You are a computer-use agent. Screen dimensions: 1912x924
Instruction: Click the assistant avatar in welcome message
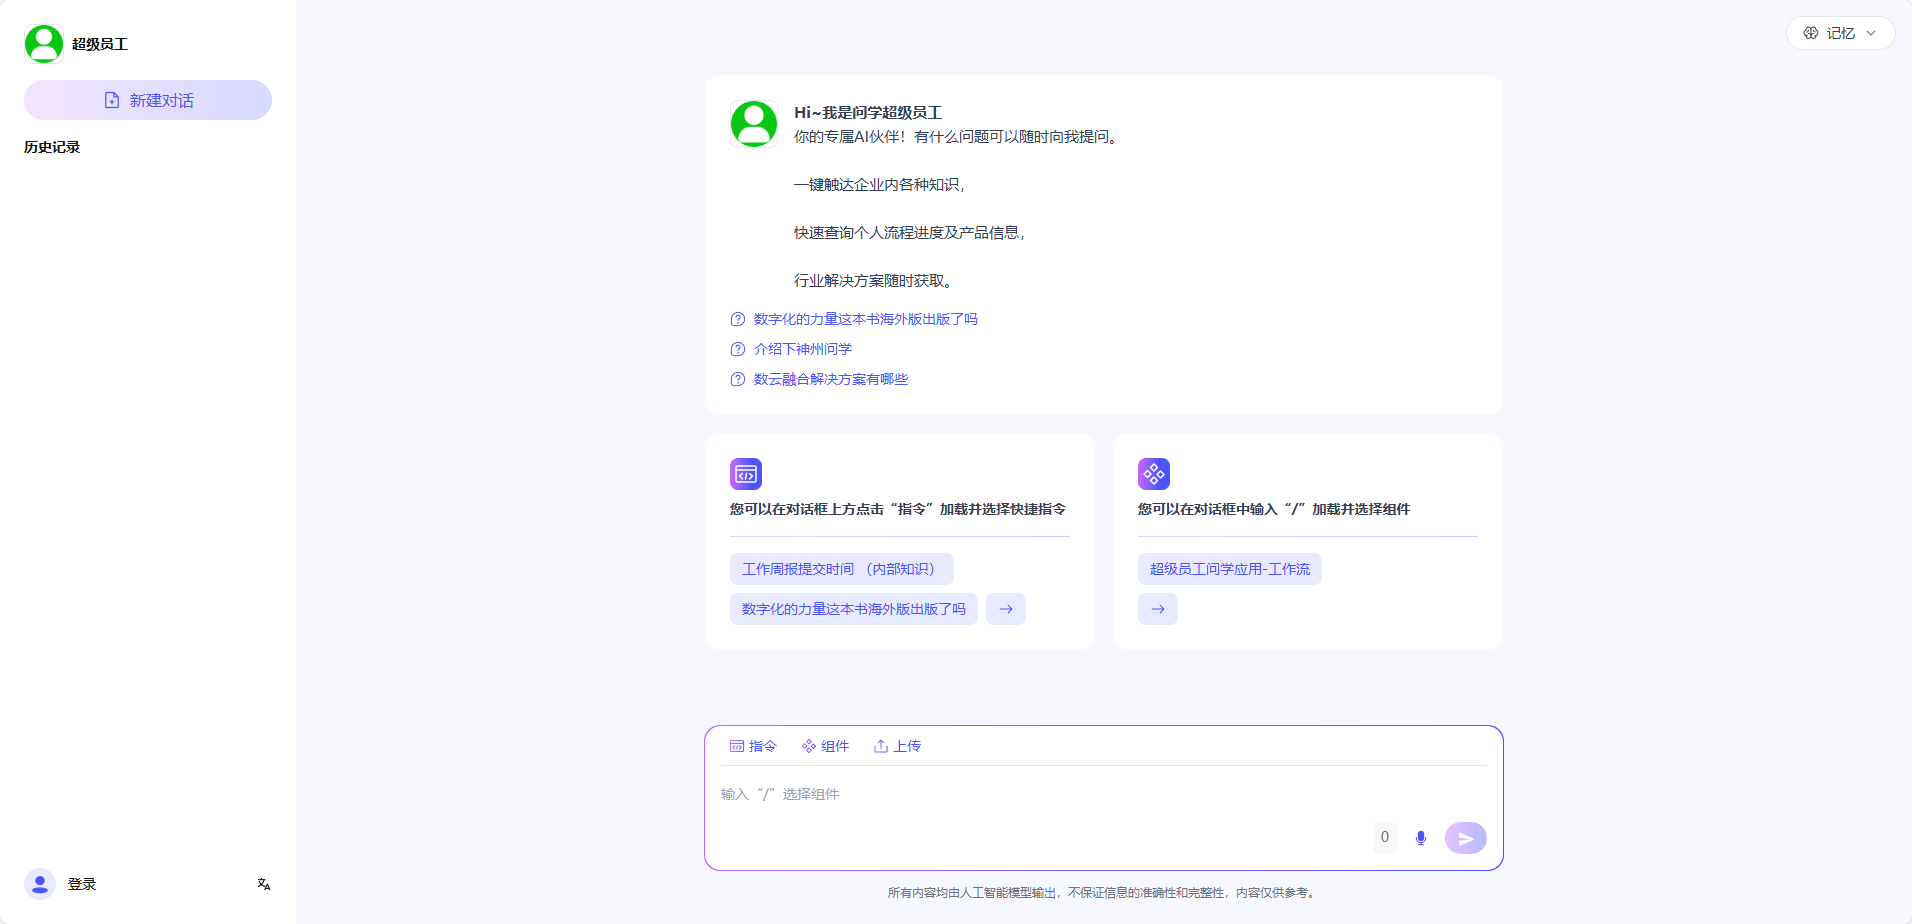(x=754, y=124)
